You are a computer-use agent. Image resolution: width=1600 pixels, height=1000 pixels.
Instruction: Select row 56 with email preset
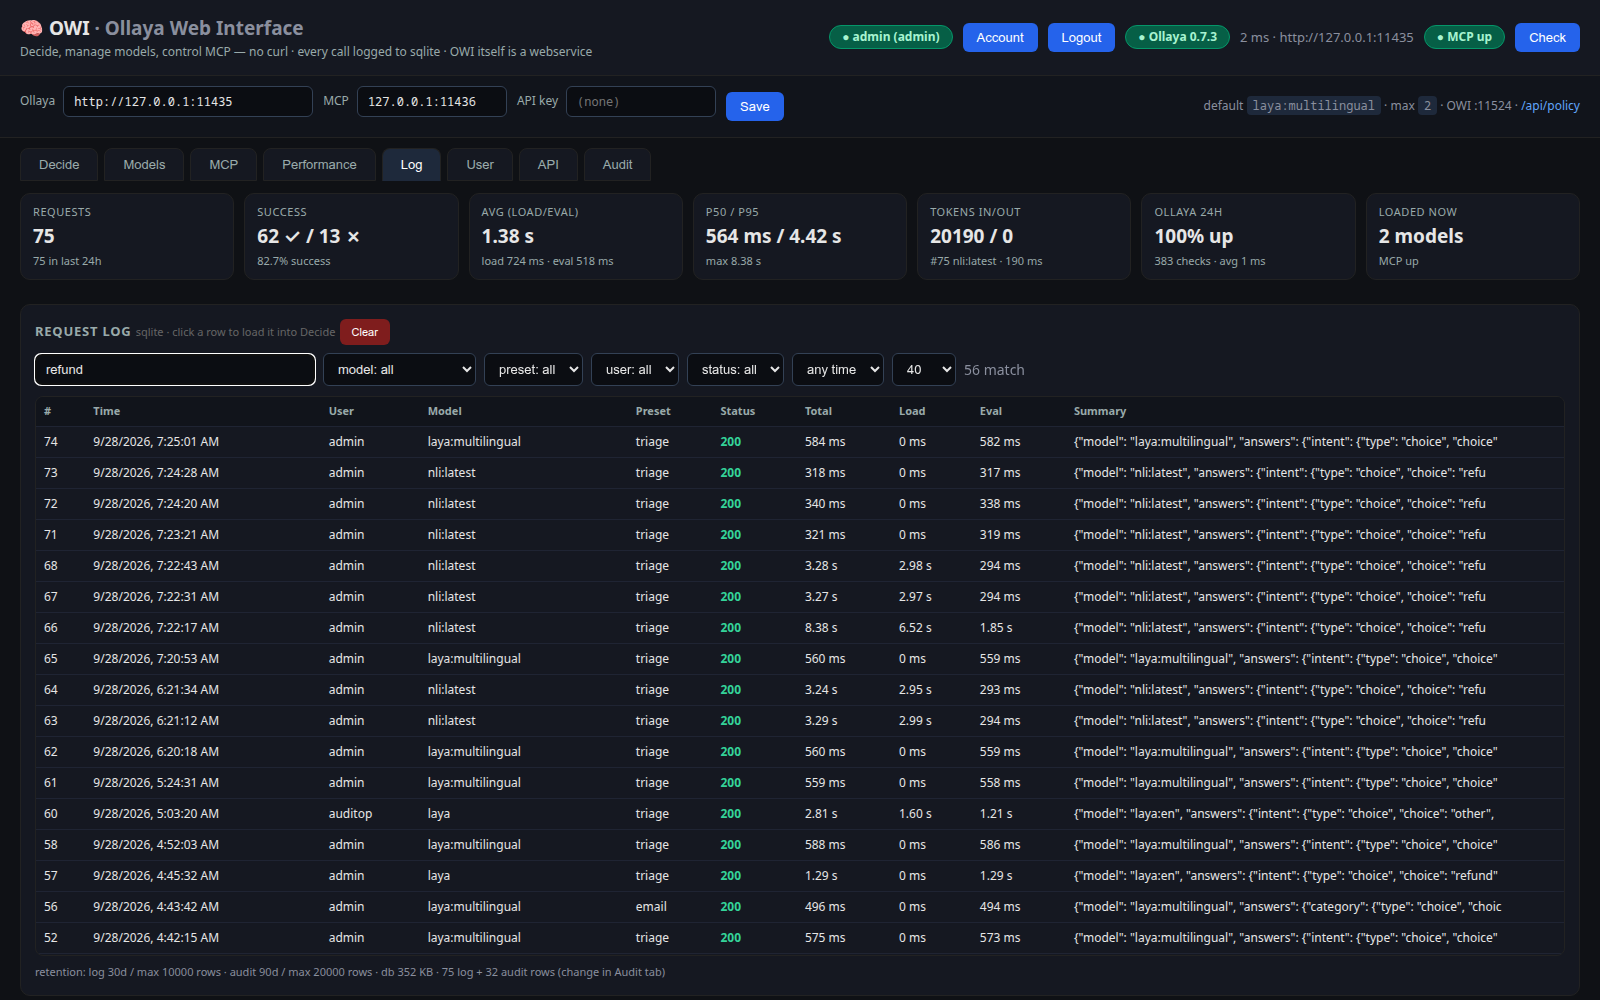pos(800,907)
